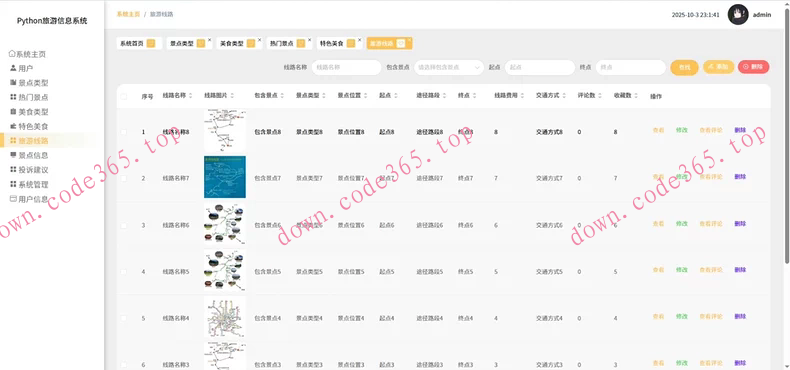Click the route image thumbnail of 线路名称4
The height and width of the screenshot is (370, 790).
pos(225,318)
